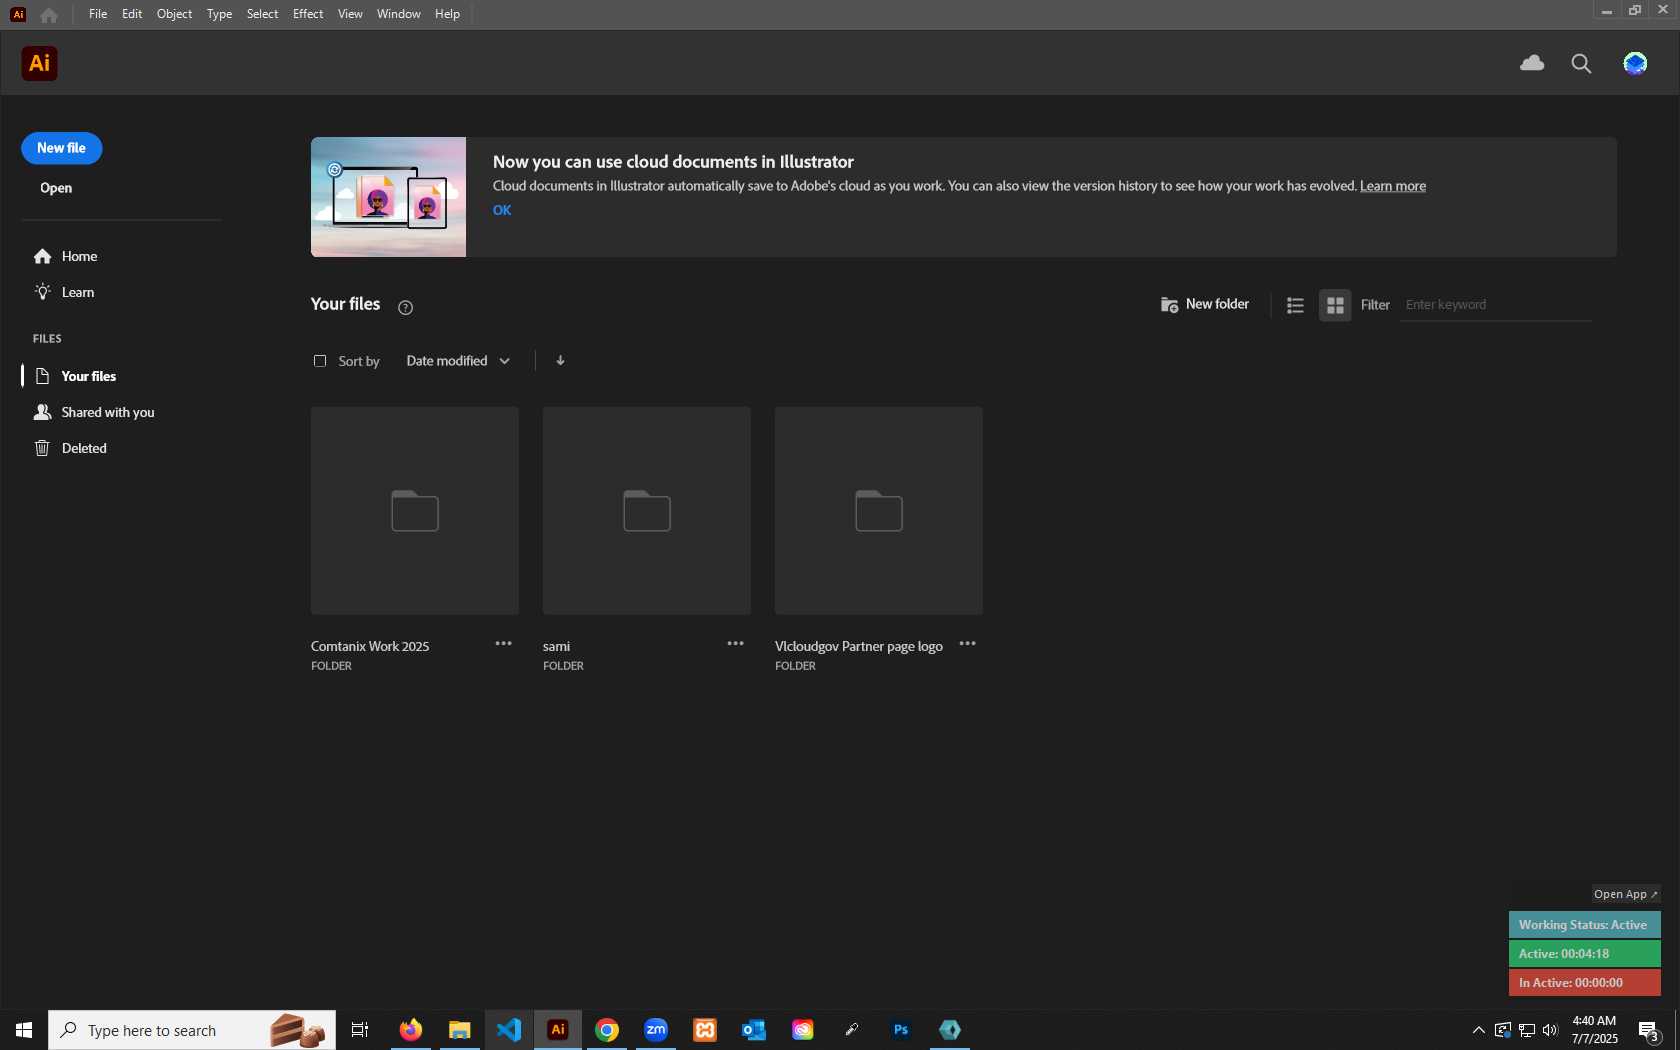1680x1050 pixels.
Task: Open Google Chrome from taskbar
Action: 607,1030
